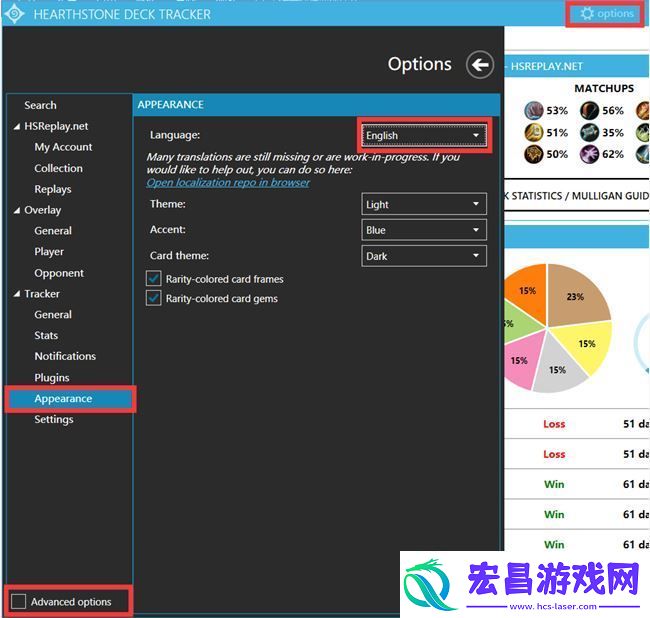The width and height of the screenshot is (650, 618).
Task: Click the 51% matchup class icon
Action: point(534,132)
